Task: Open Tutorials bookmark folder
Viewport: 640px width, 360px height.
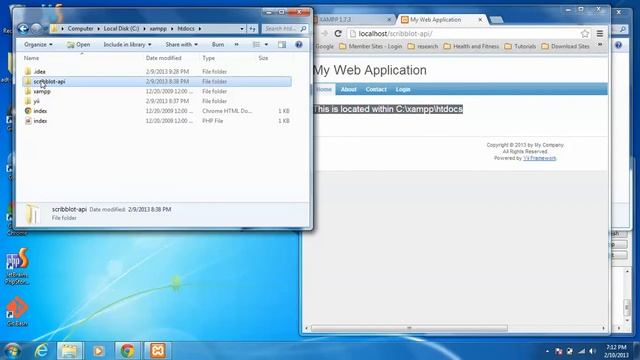Action: pyautogui.click(x=520, y=47)
